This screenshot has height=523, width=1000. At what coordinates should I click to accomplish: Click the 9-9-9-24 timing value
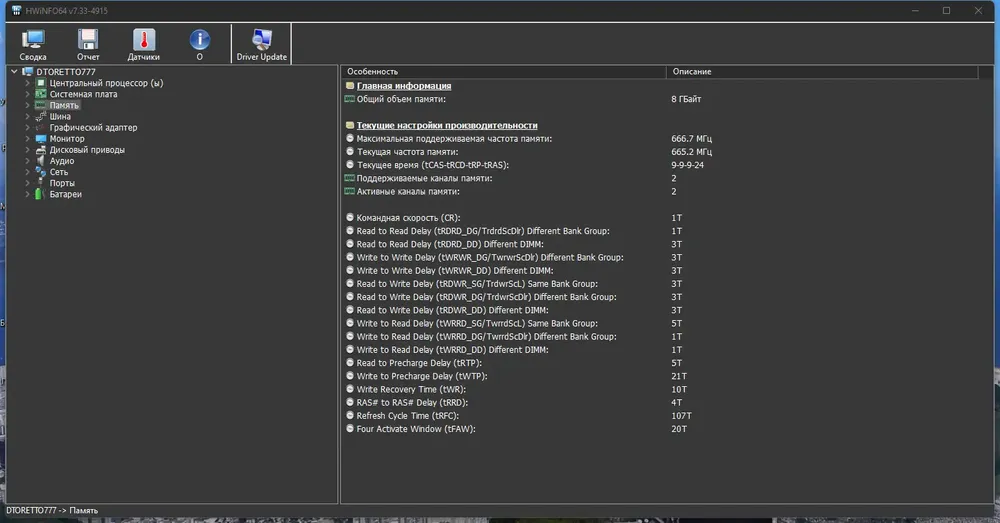click(x=688, y=165)
